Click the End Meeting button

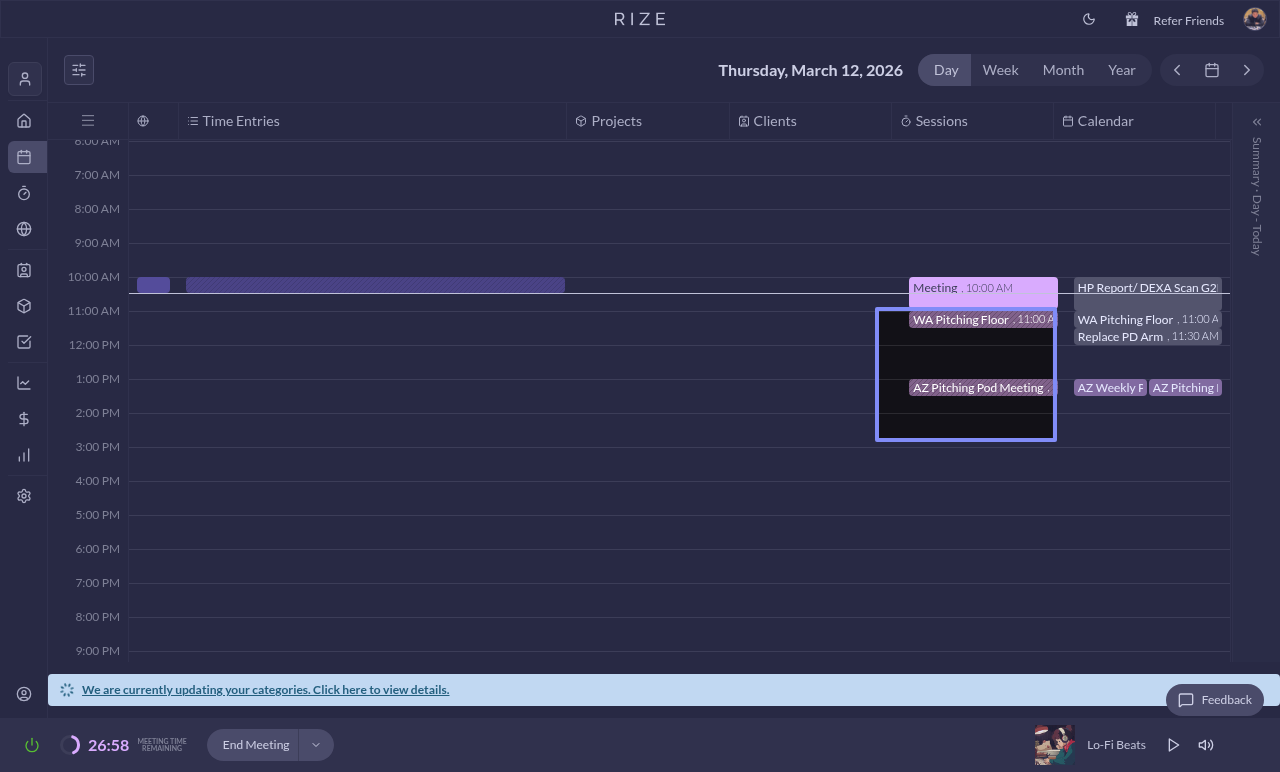[x=255, y=745]
